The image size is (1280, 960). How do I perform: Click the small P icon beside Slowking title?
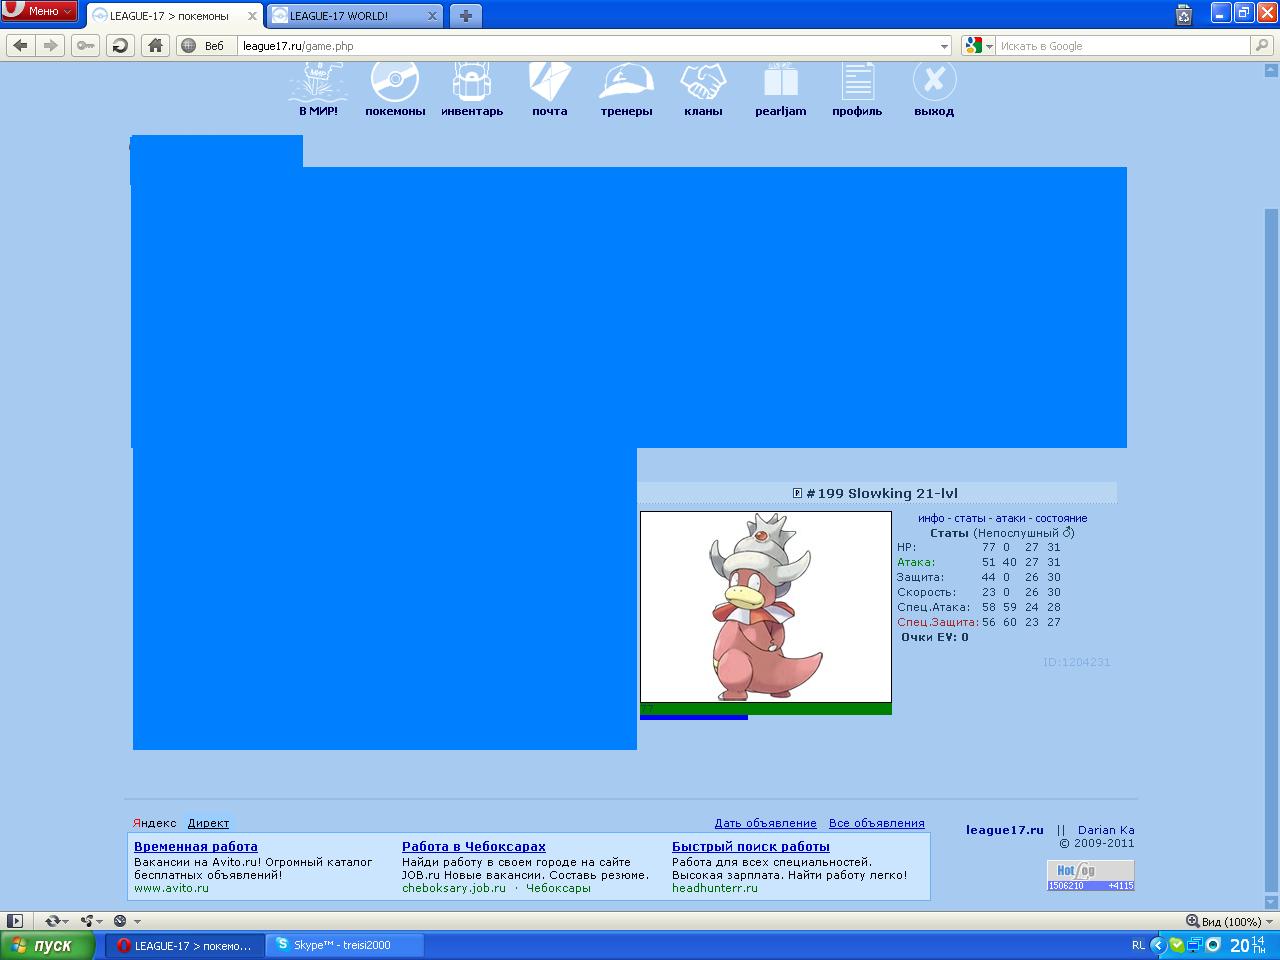tap(797, 493)
